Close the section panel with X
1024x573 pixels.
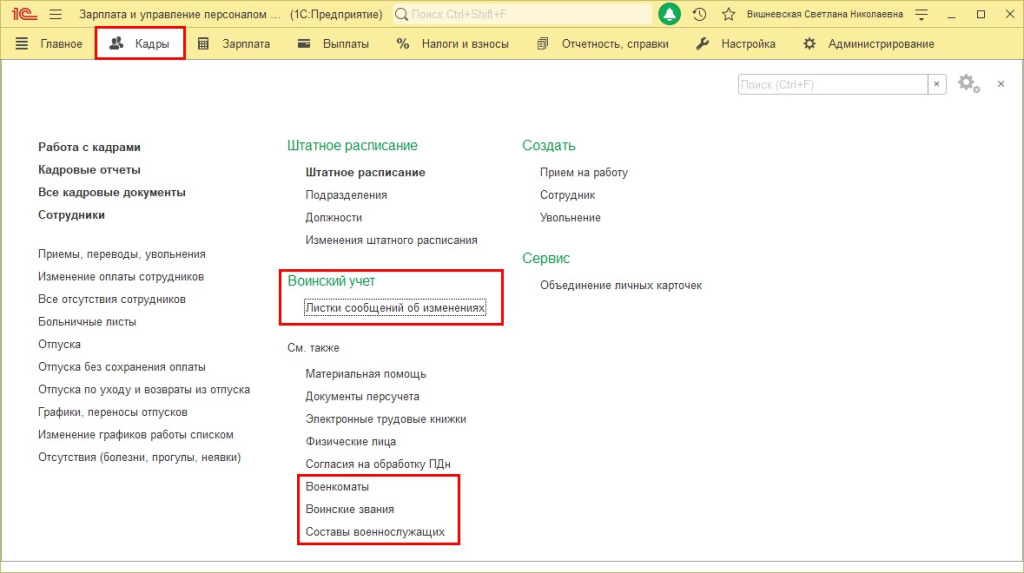(x=1000, y=84)
